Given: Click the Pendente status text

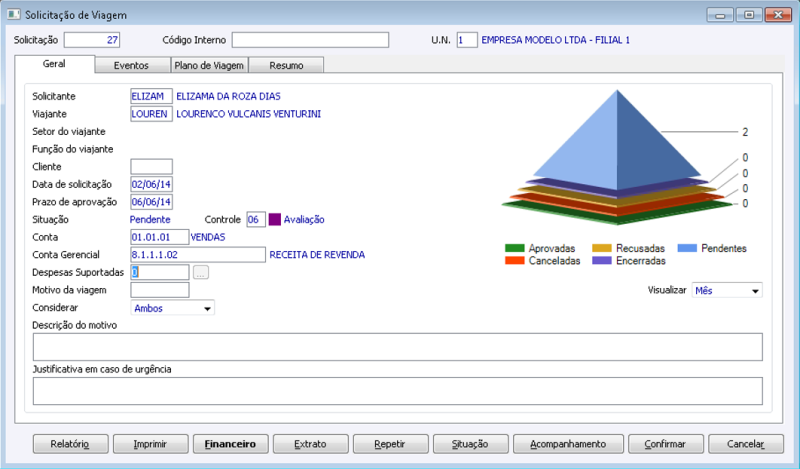Looking at the screenshot, I should click(x=150, y=219).
